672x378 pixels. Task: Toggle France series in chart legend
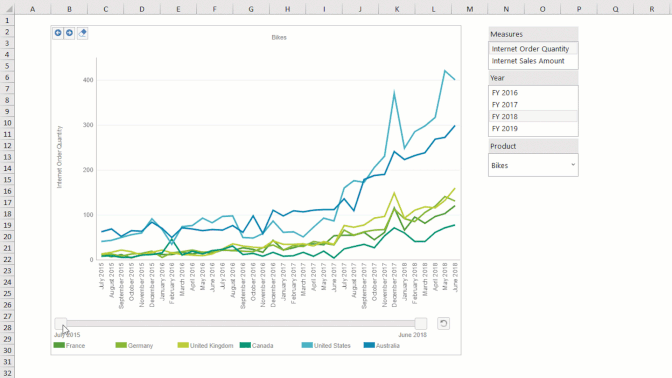click(x=69, y=345)
